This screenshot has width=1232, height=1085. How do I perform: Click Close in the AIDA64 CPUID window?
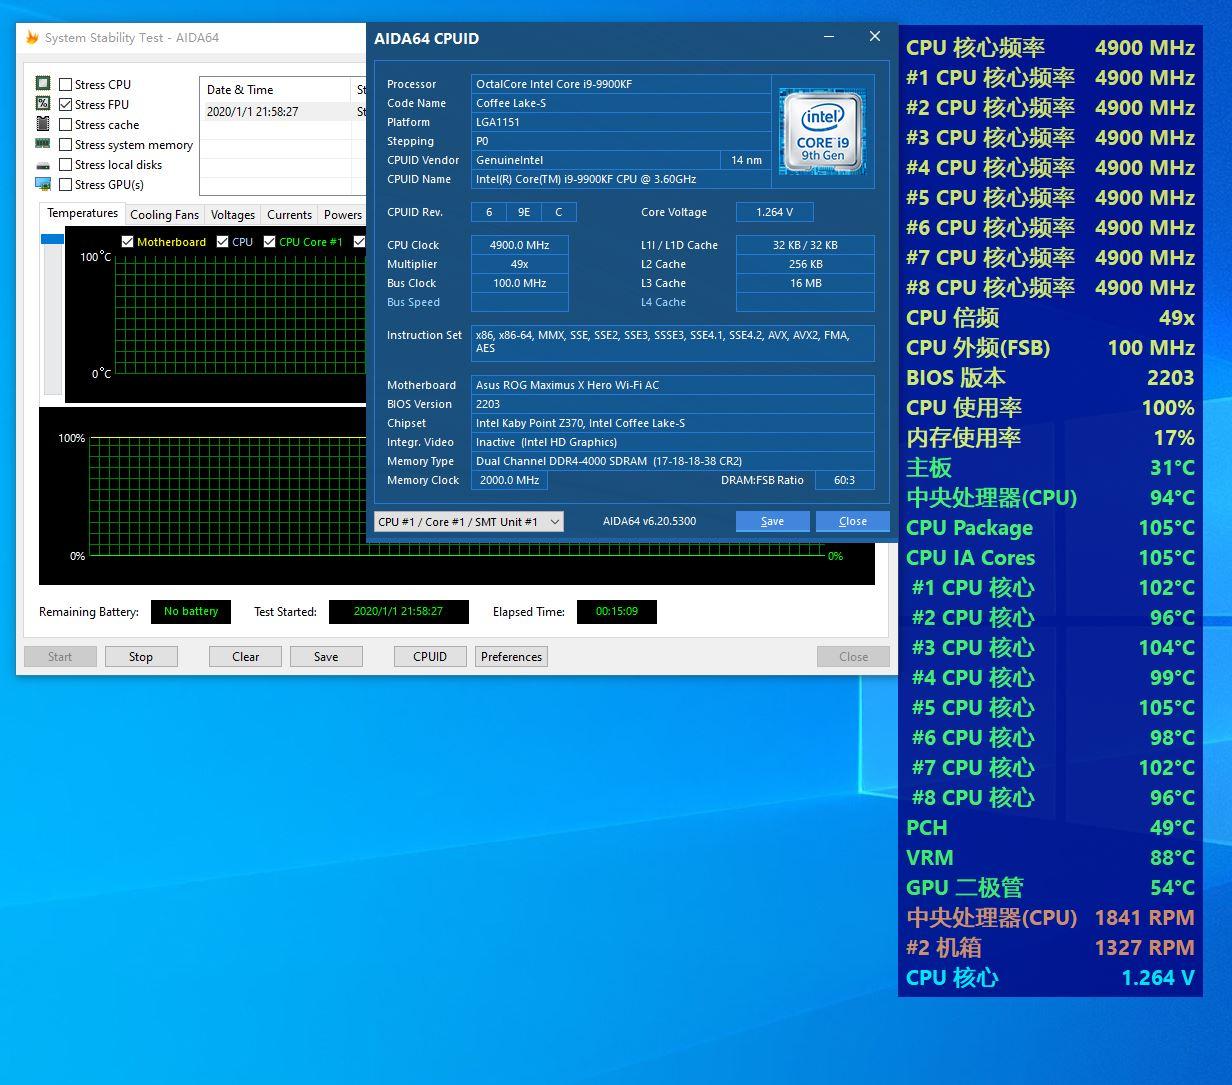853,521
